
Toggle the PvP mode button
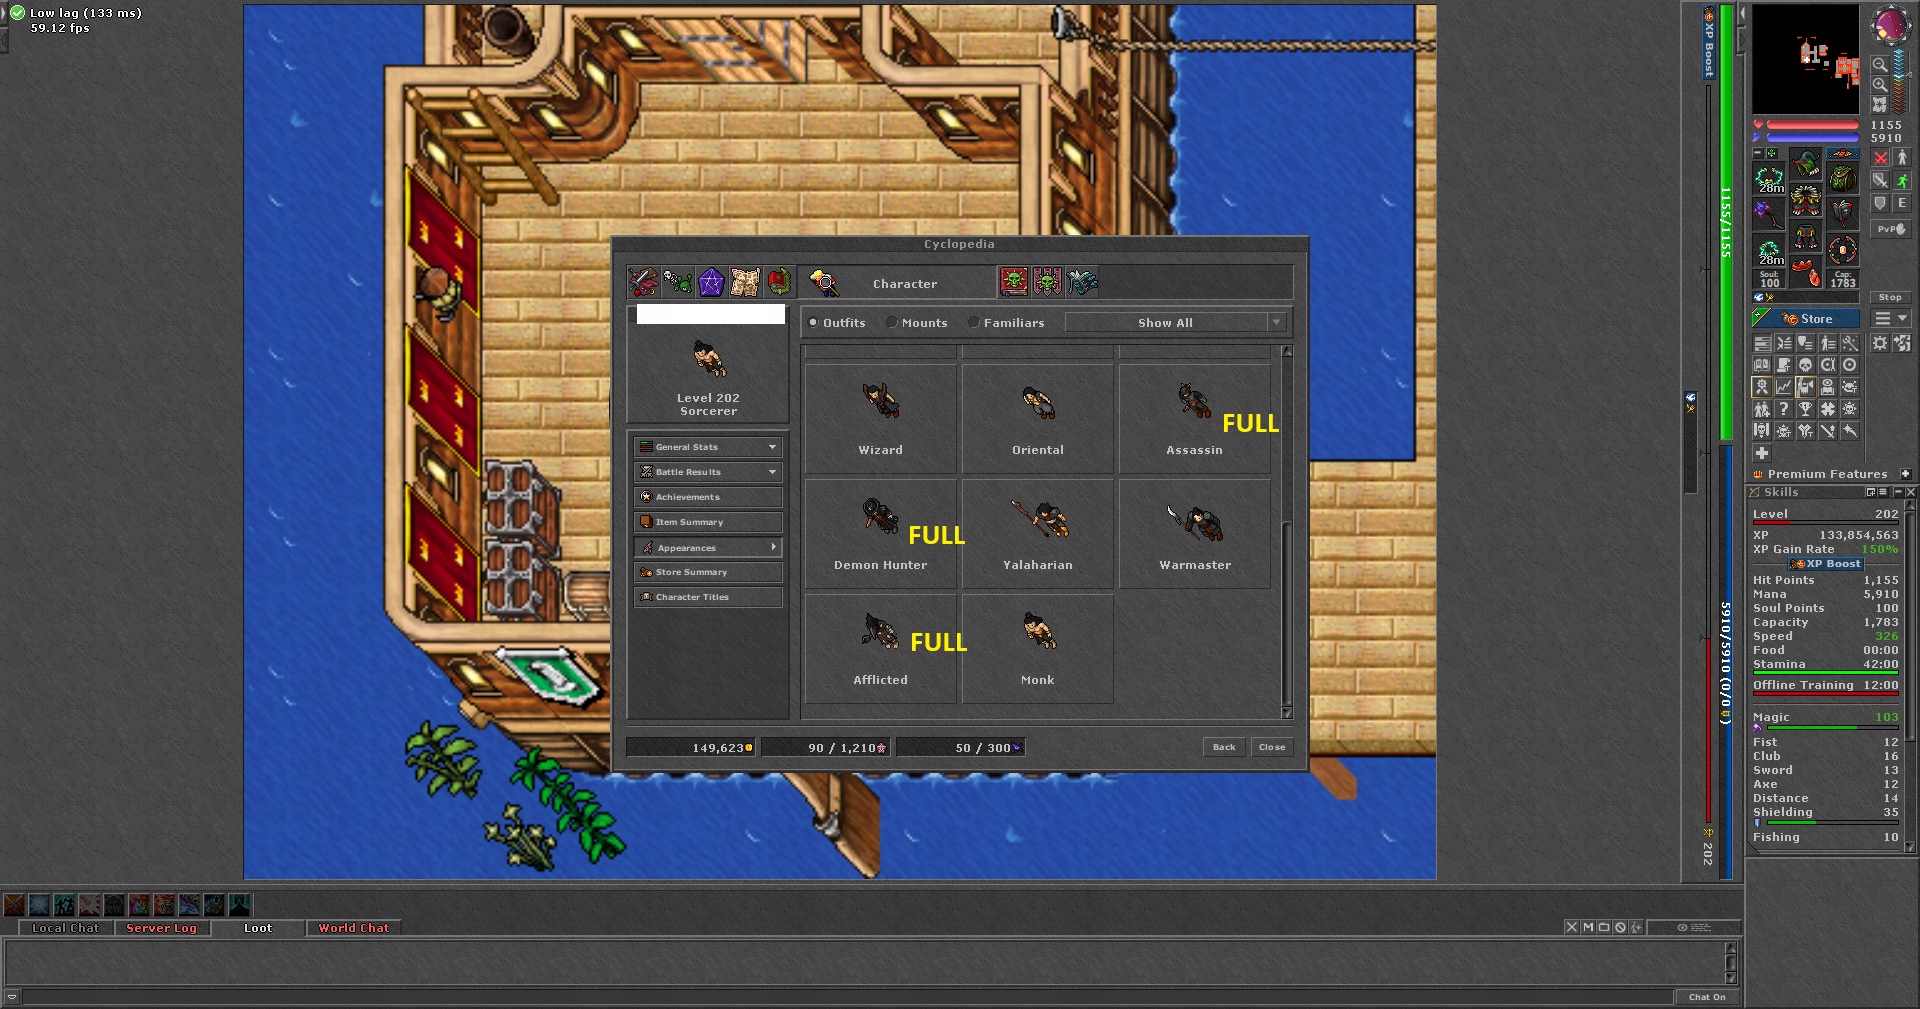click(x=1890, y=229)
